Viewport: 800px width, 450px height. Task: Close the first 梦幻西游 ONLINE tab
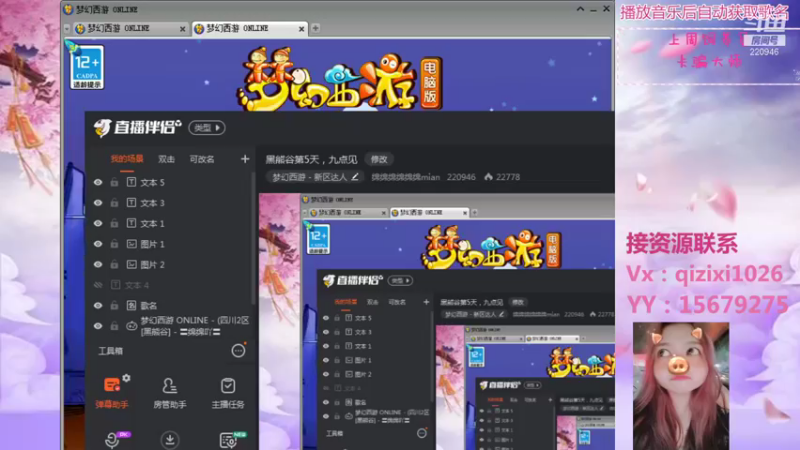point(182,29)
